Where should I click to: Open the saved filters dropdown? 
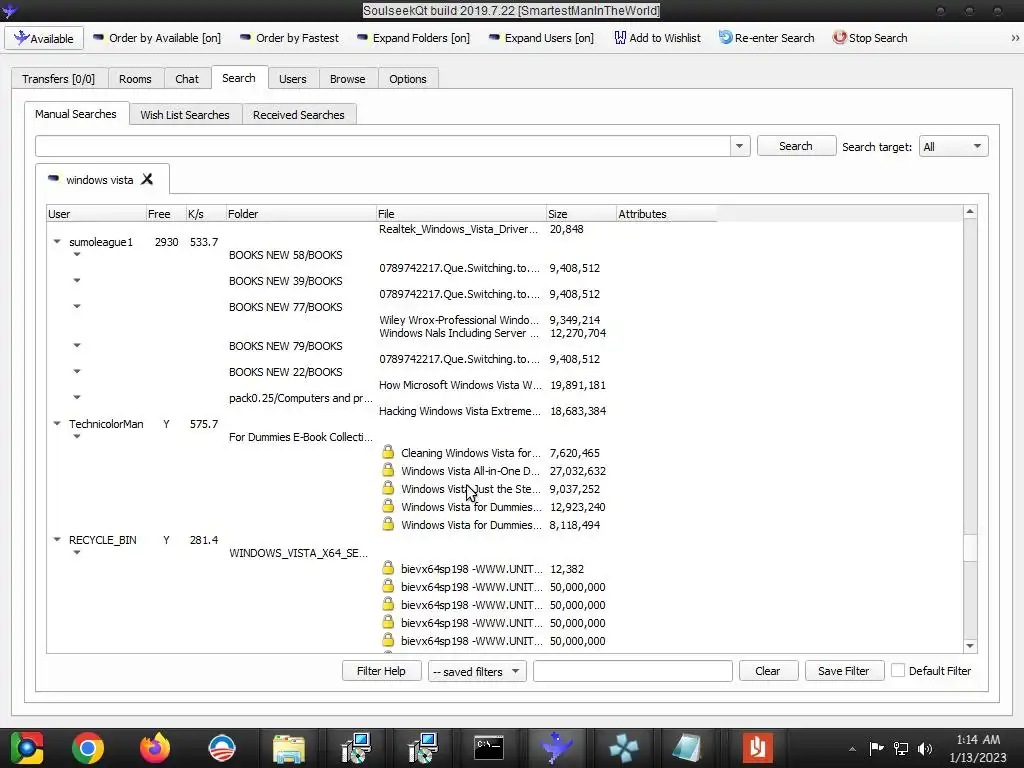coord(477,671)
